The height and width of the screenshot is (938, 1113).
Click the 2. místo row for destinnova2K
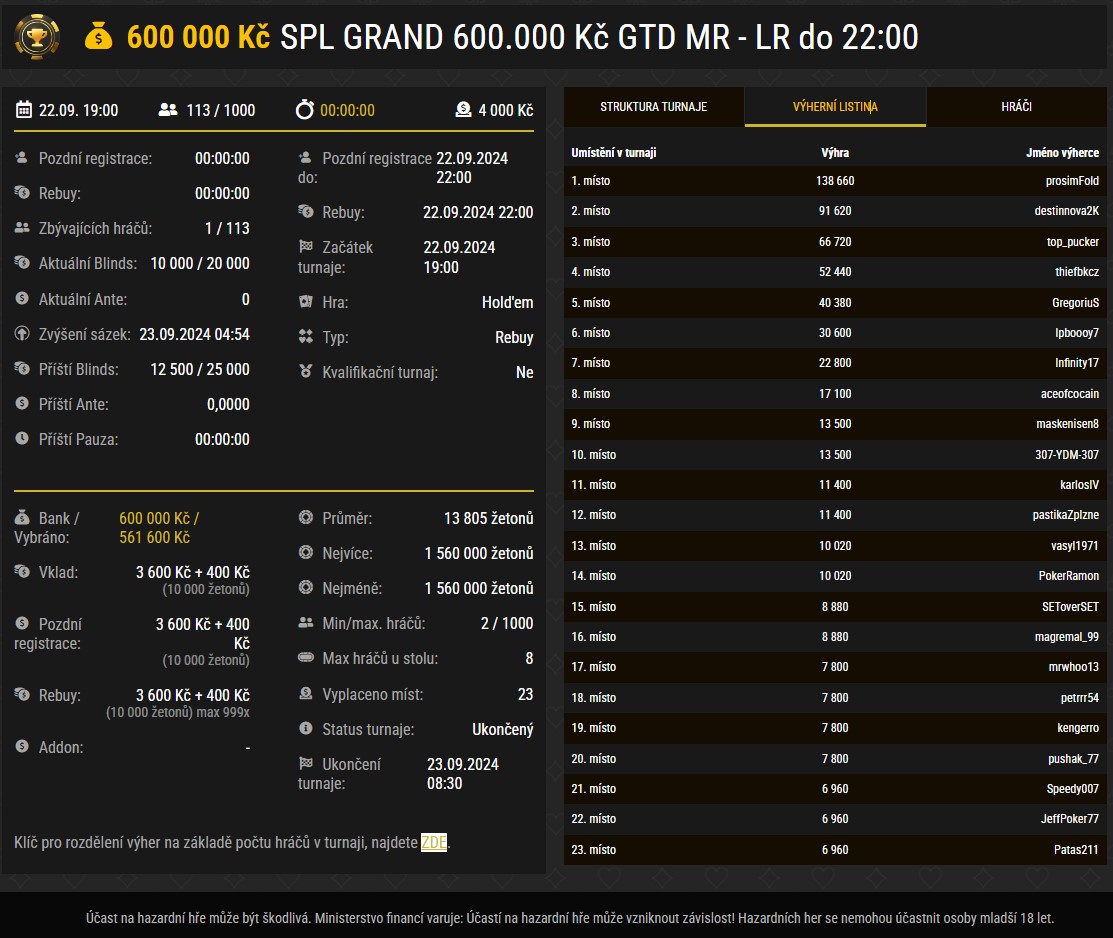click(x=835, y=211)
